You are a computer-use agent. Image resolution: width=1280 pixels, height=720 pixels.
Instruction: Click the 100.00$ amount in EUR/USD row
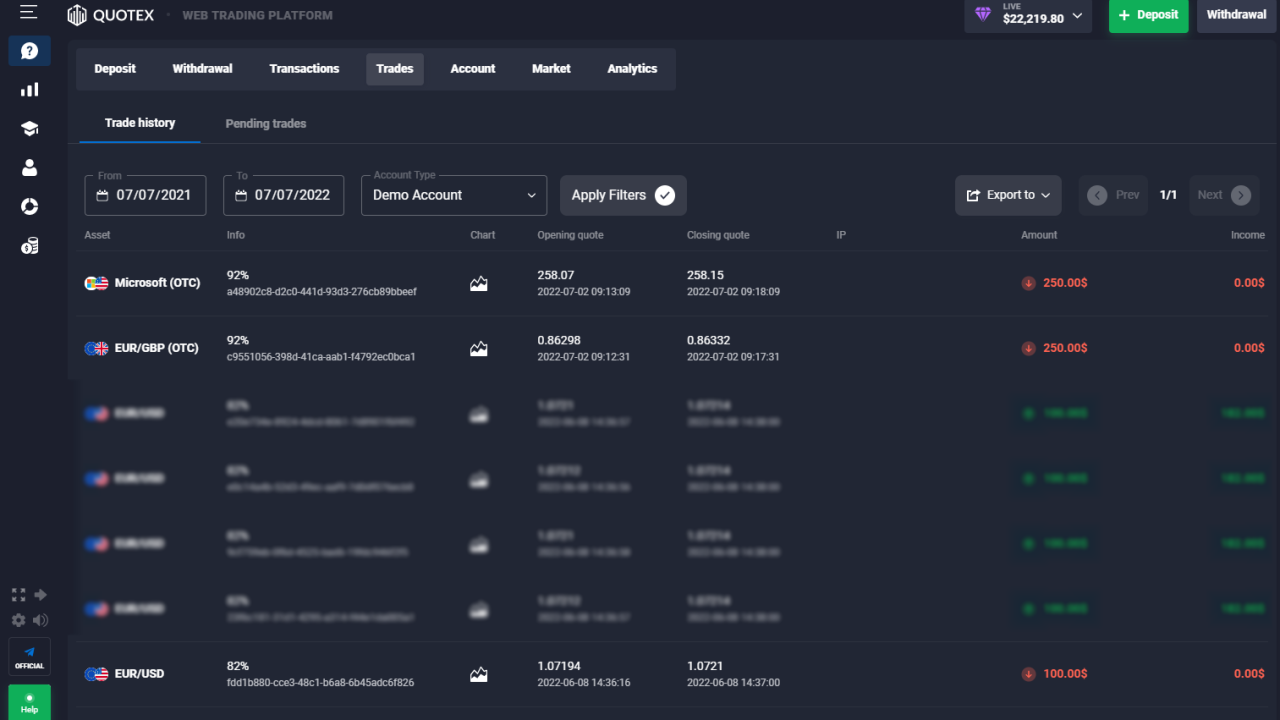(x=1065, y=674)
